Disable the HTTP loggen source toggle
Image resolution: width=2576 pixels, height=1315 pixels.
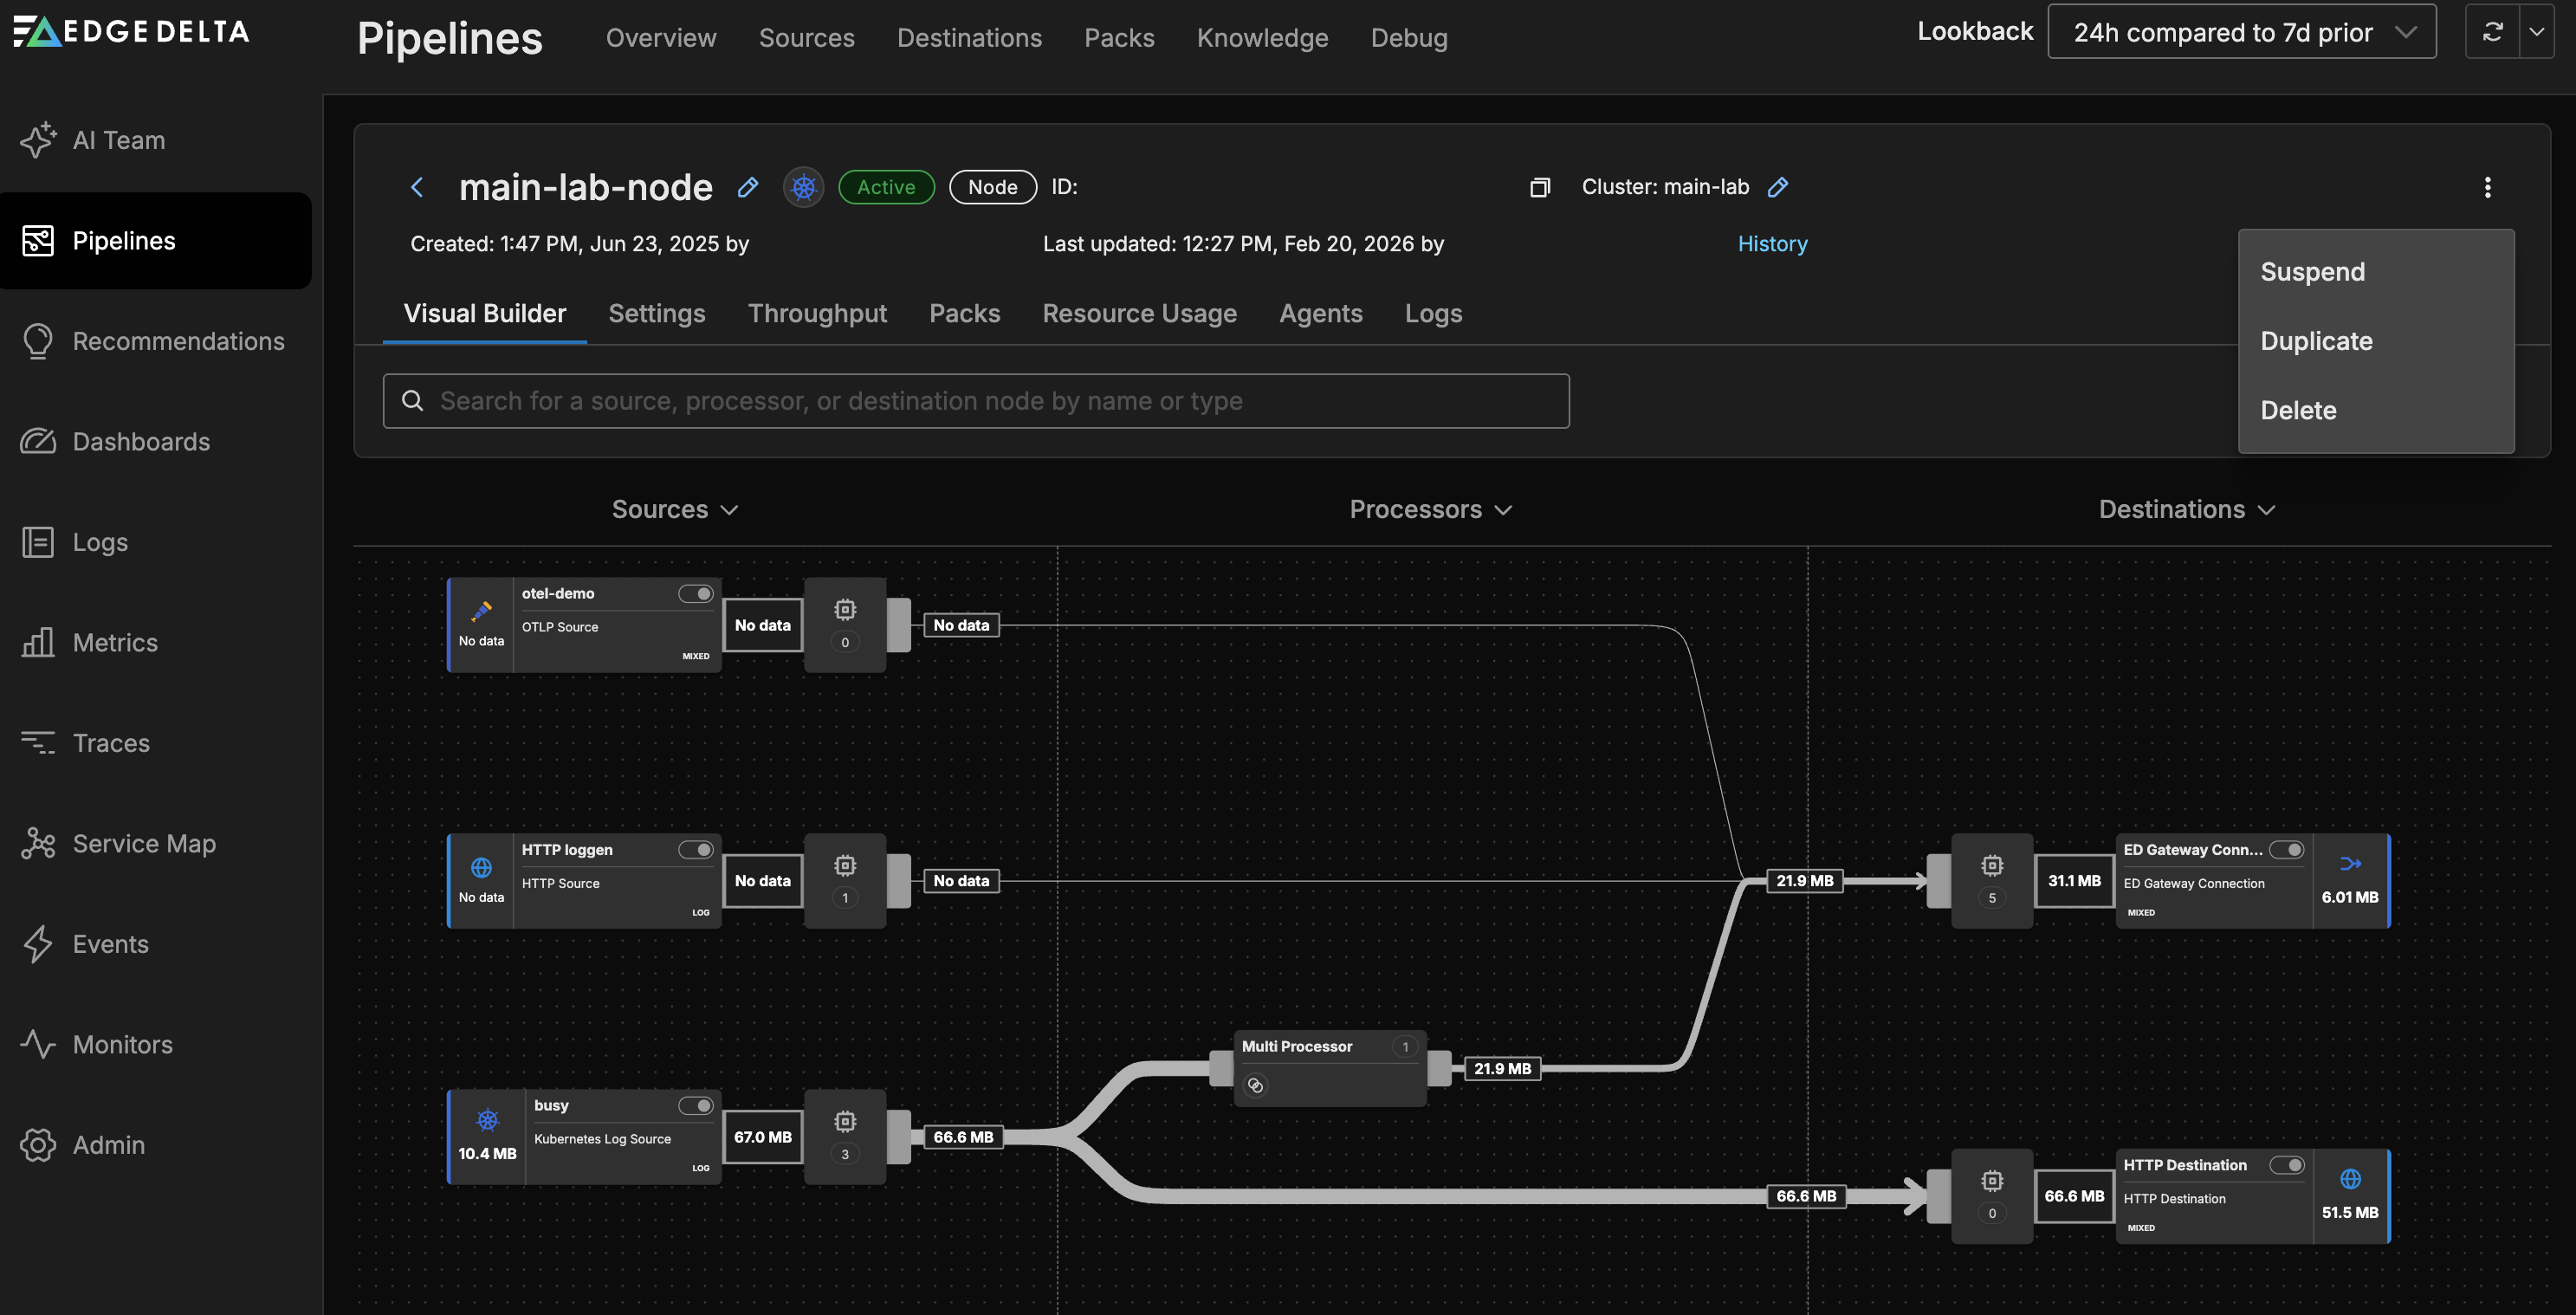pos(695,850)
